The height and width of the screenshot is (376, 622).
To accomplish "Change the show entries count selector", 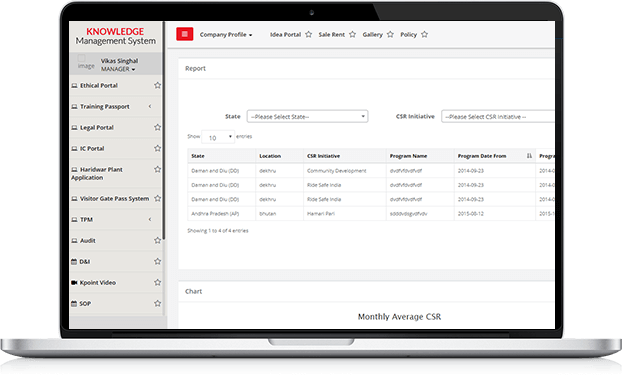I will [218, 137].
